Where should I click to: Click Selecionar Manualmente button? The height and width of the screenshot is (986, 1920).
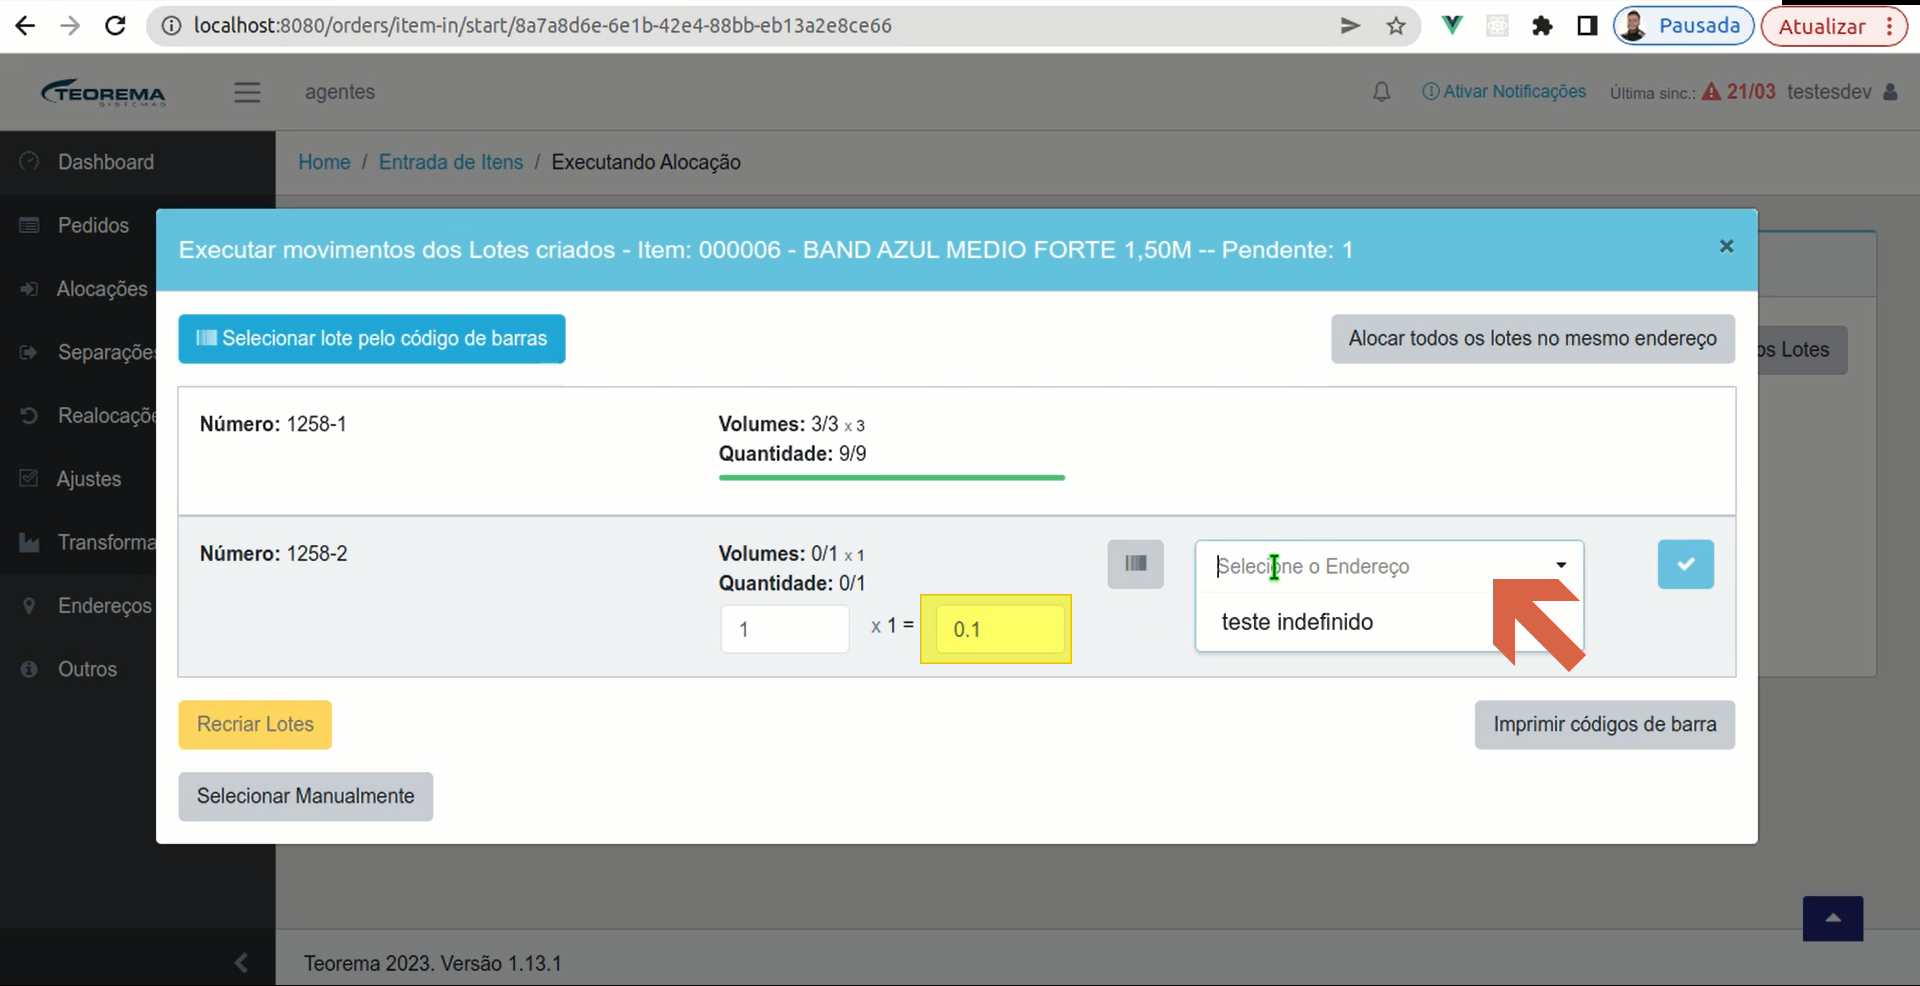305,797
